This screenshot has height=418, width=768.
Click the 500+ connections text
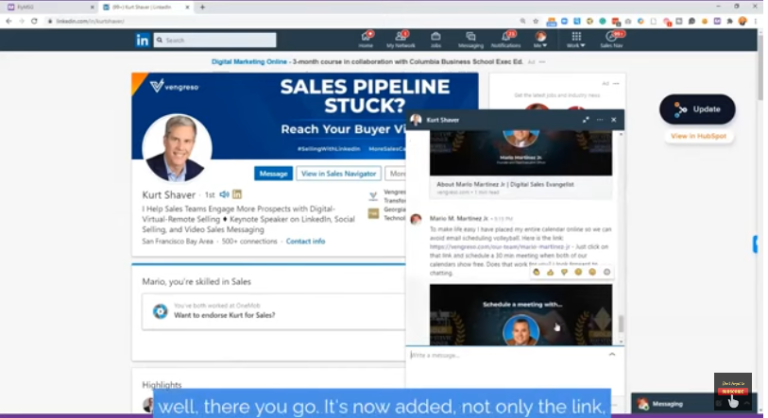249,241
